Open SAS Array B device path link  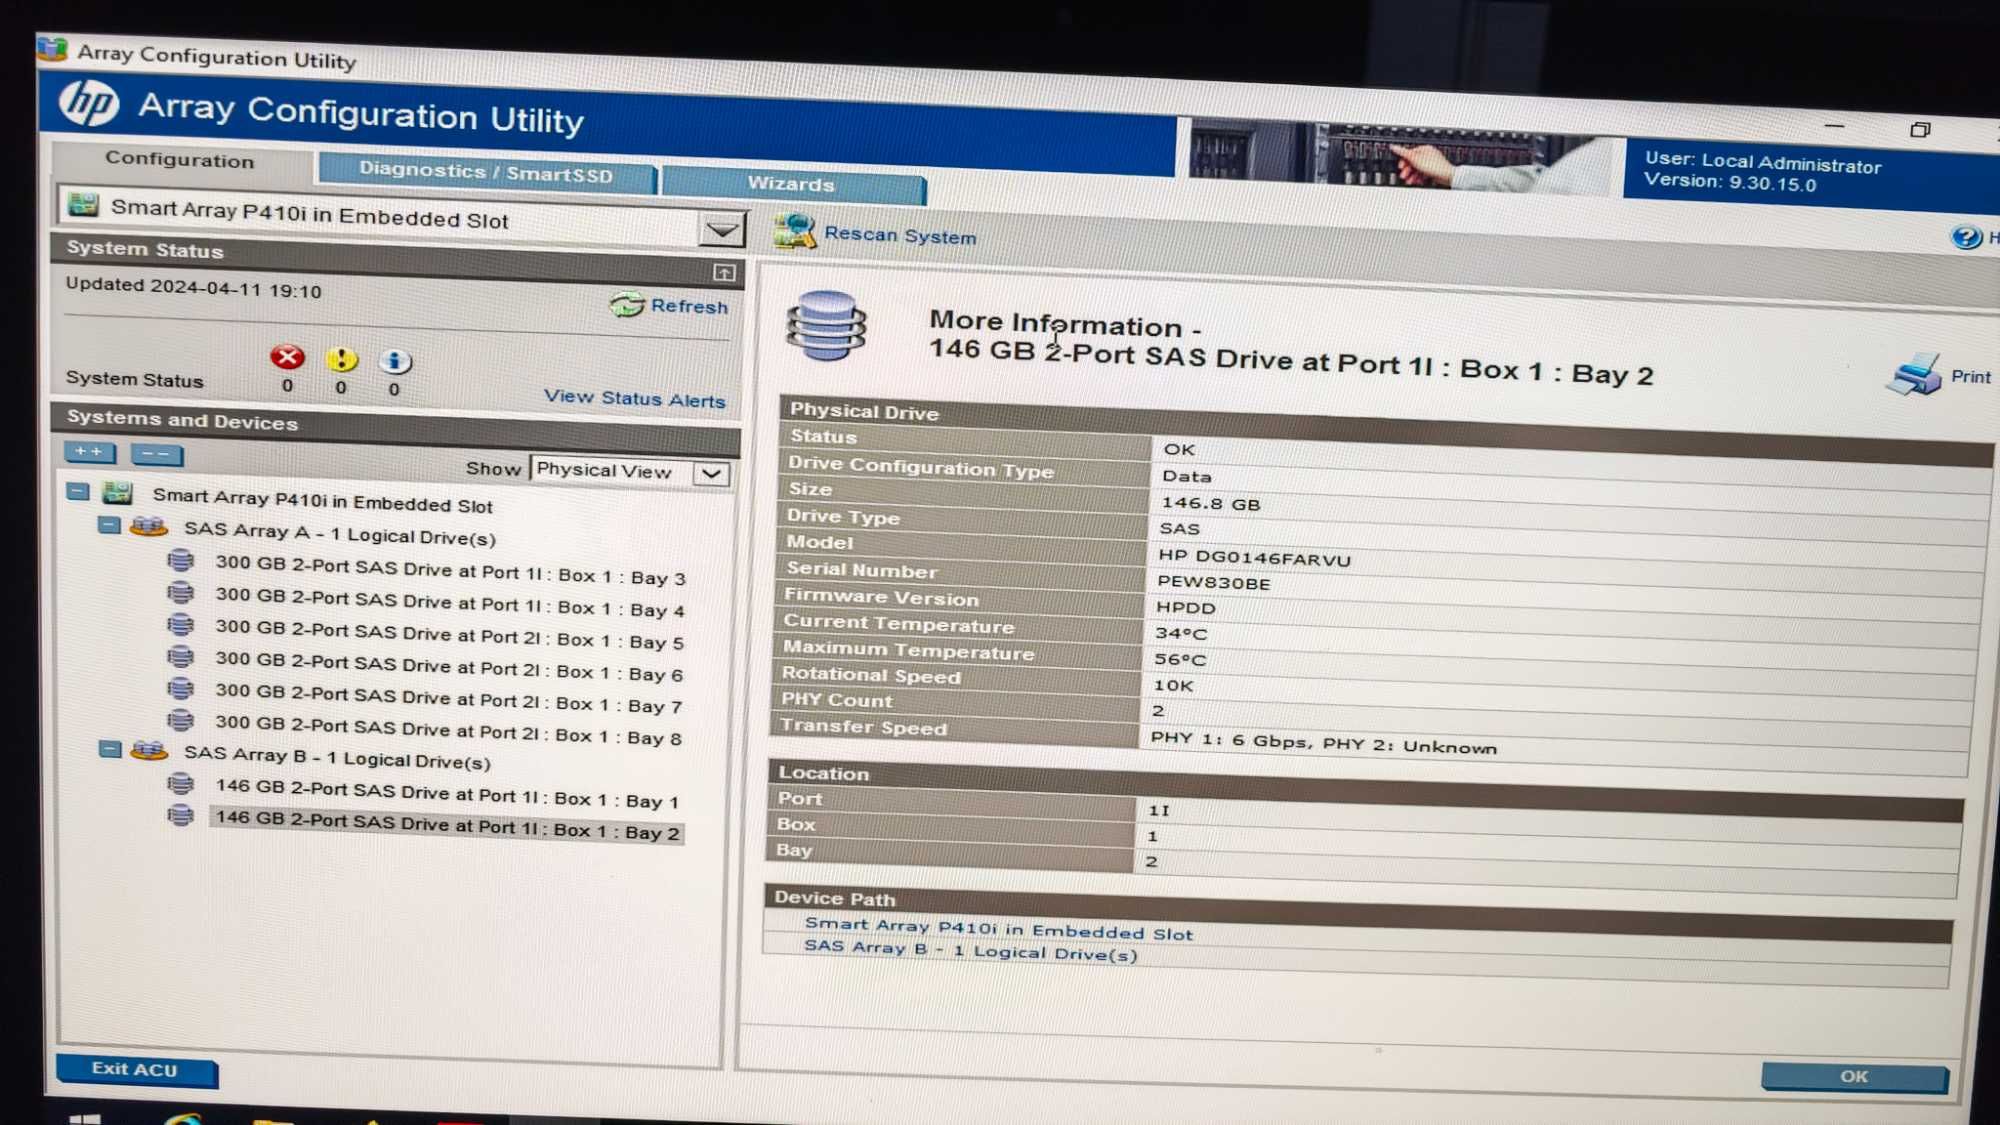pyautogui.click(x=970, y=951)
